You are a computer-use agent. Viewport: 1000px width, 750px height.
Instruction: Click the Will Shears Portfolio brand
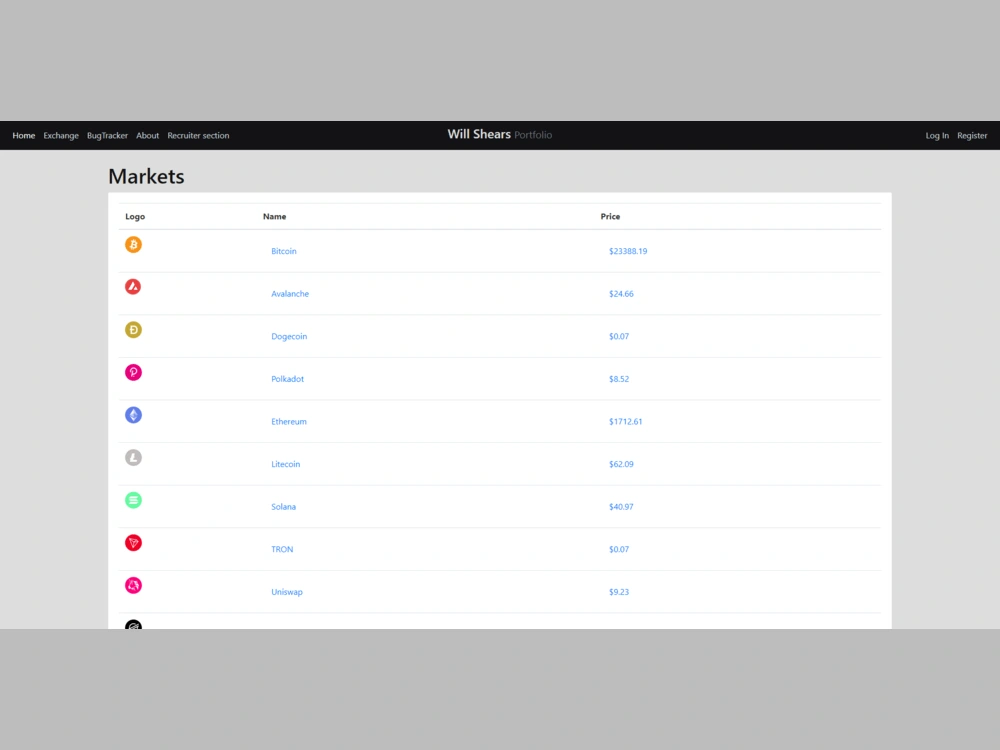[499, 134]
